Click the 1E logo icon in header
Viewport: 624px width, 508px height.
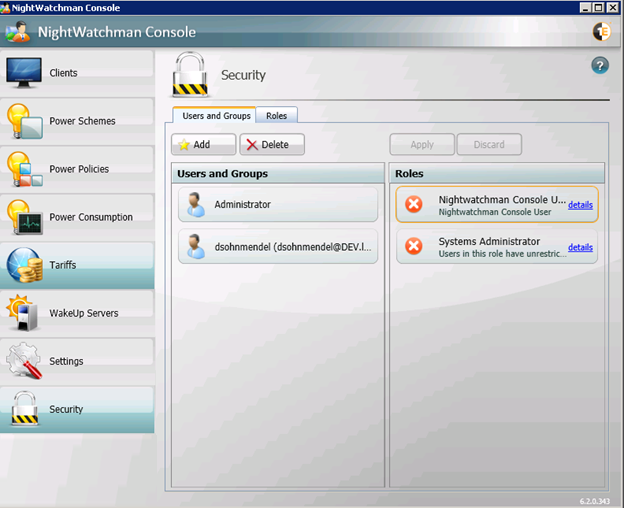(602, 31)
